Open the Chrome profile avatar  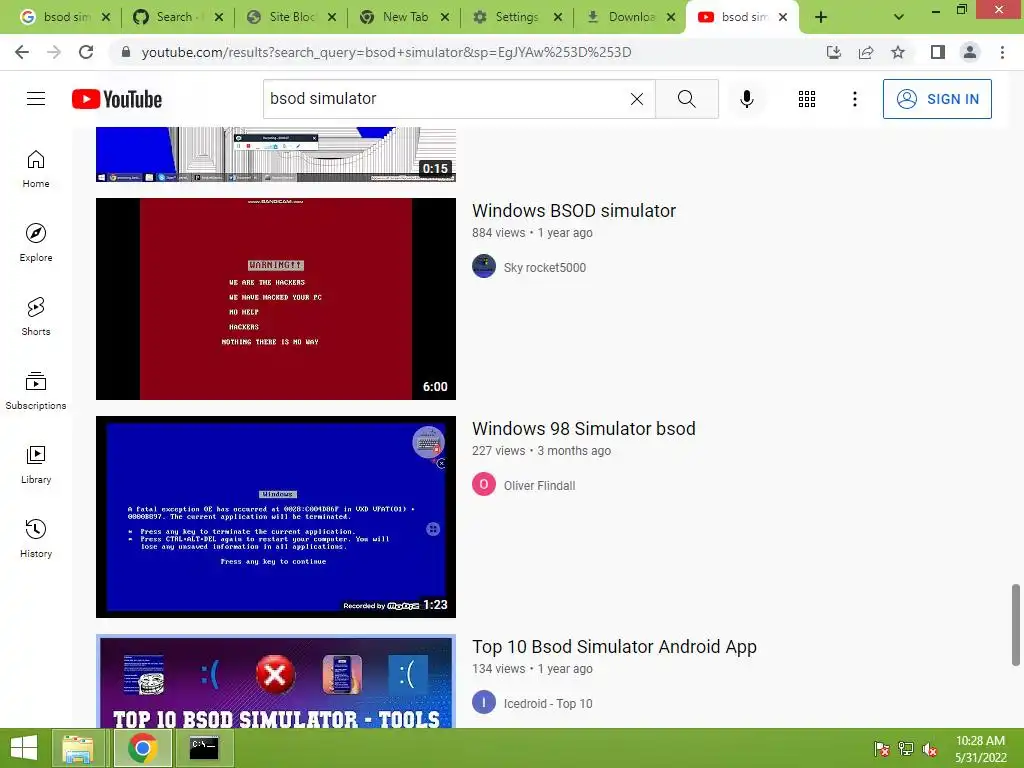coord(970,52)
